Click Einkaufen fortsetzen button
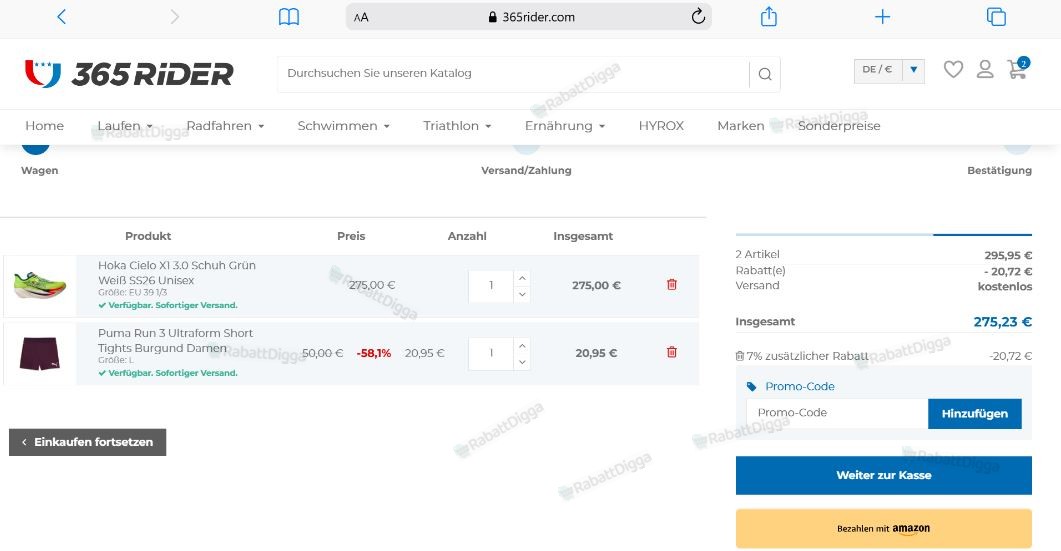This screenshot has height=551, width=1061. click(87, 442)
